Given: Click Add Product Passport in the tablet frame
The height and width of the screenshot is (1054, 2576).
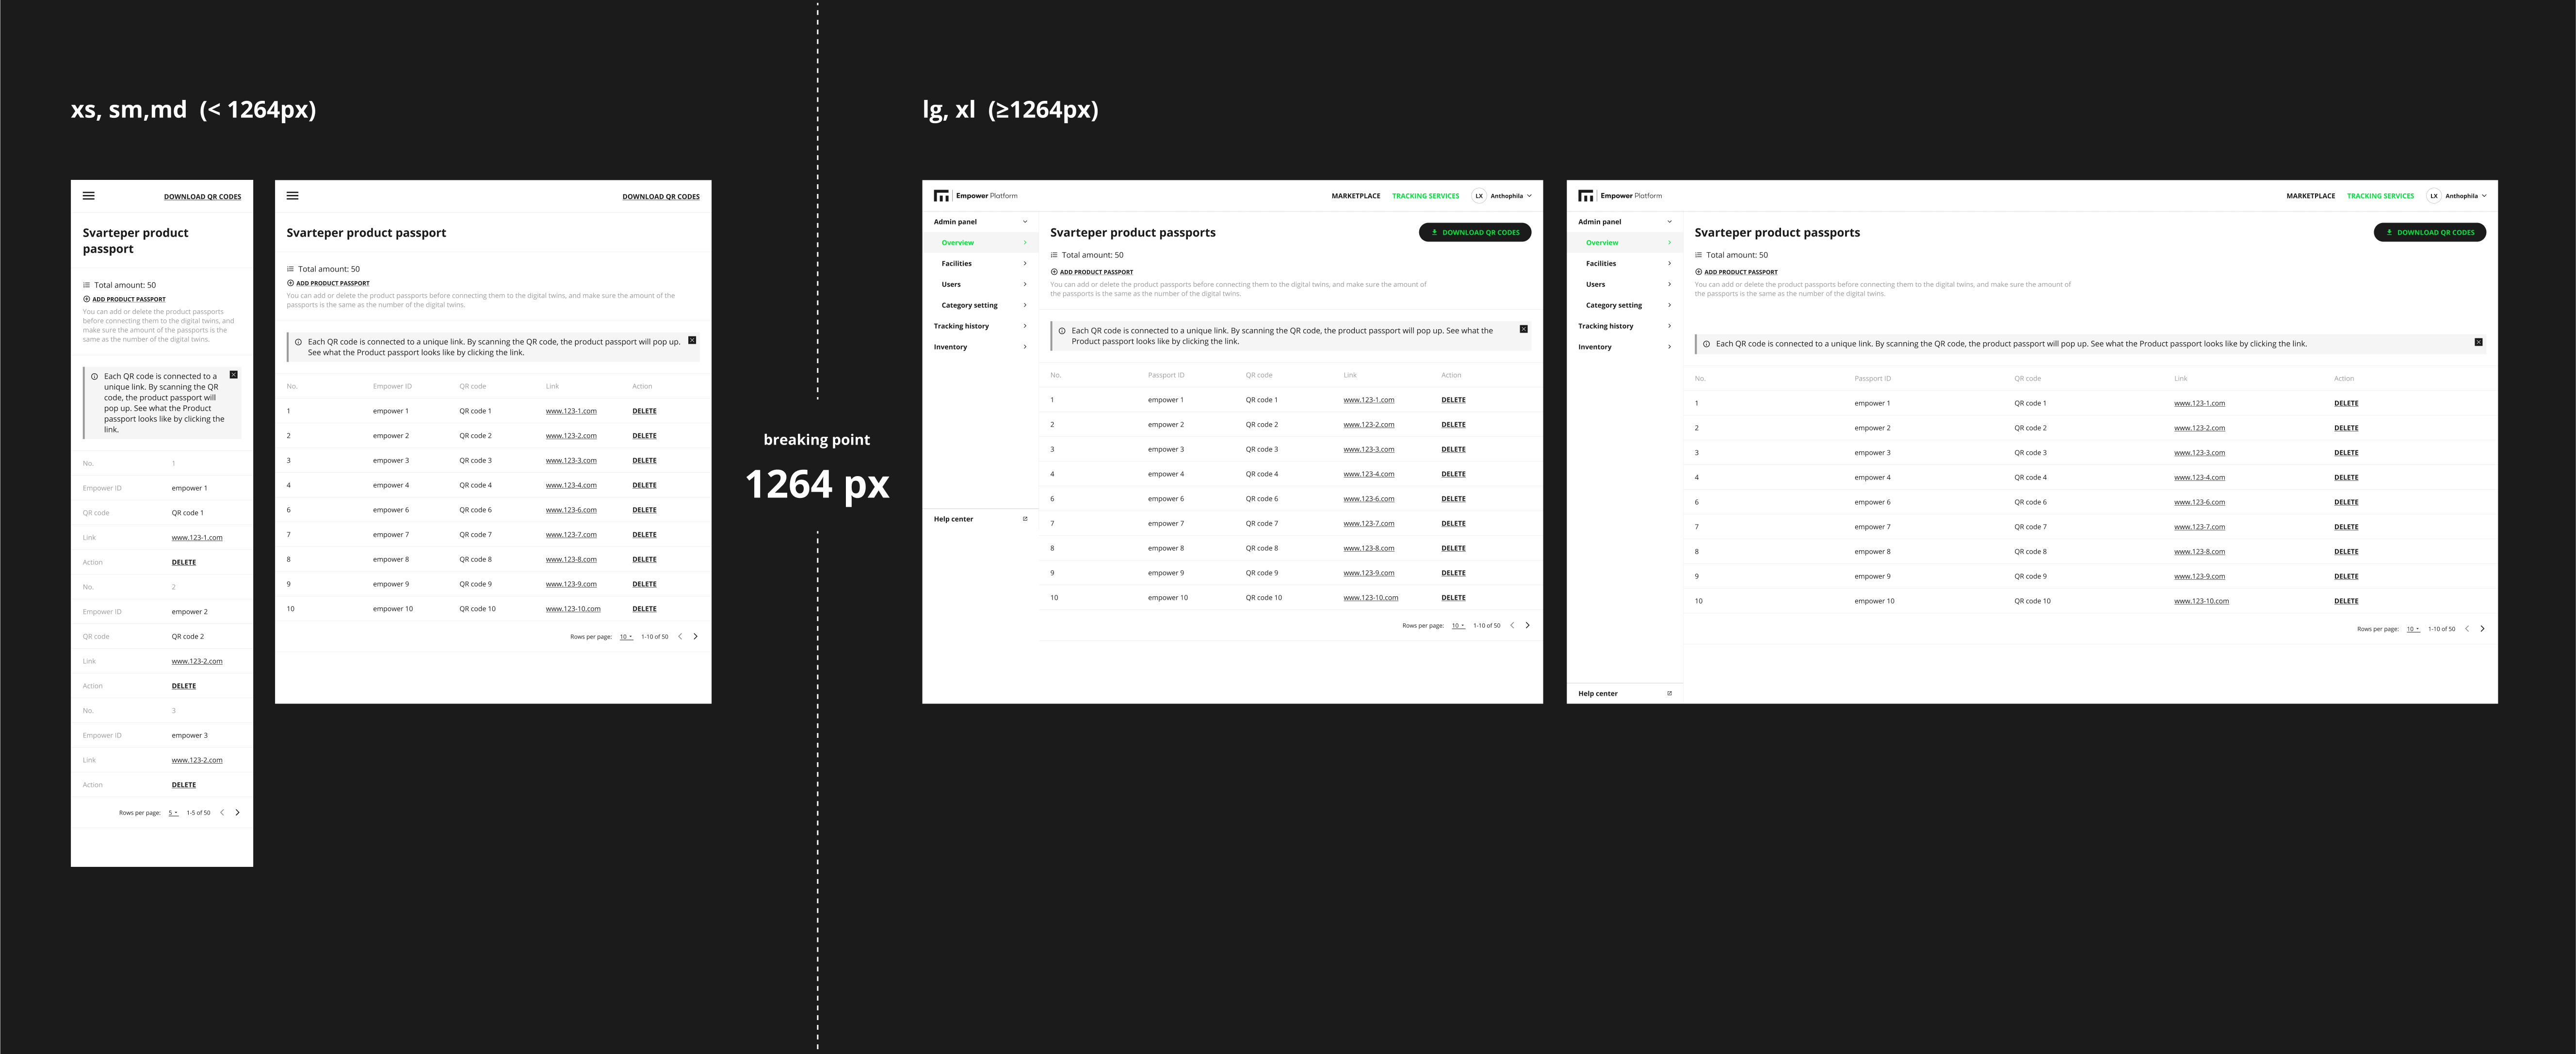Looking at the screenshot, I should coord(328,283).
